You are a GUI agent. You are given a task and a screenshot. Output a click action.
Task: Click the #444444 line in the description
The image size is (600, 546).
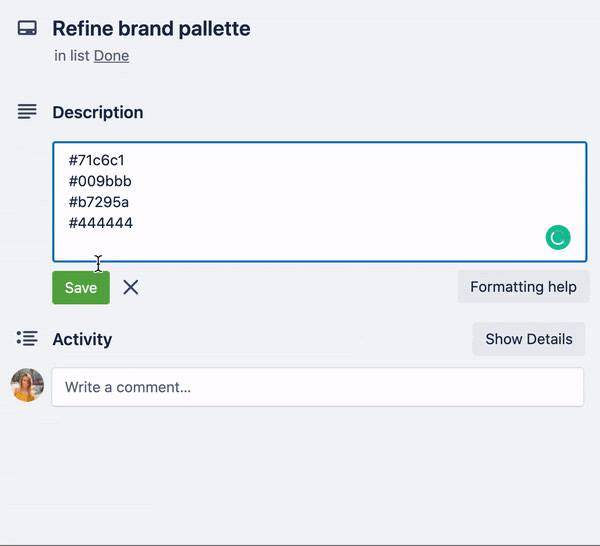[x=101, y=223]
